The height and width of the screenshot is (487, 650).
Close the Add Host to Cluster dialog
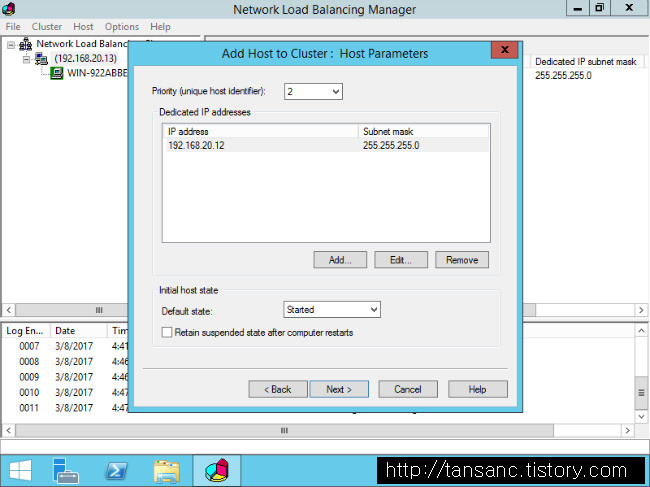(x=504, y=50)
